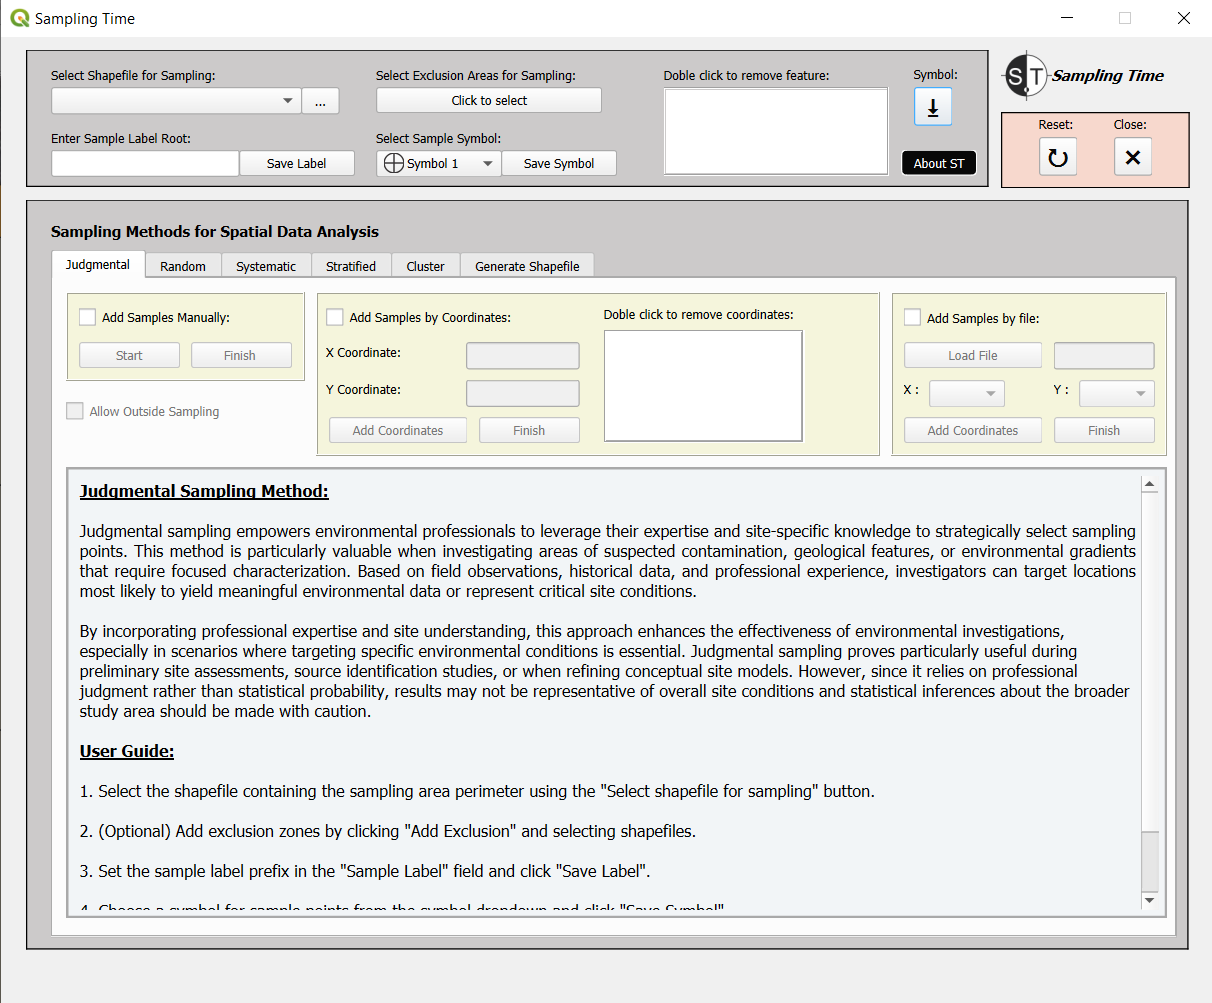Click the QGIS icon in title bar
This screenshot has height=1003, width=1212.
(x=19, y=18)
